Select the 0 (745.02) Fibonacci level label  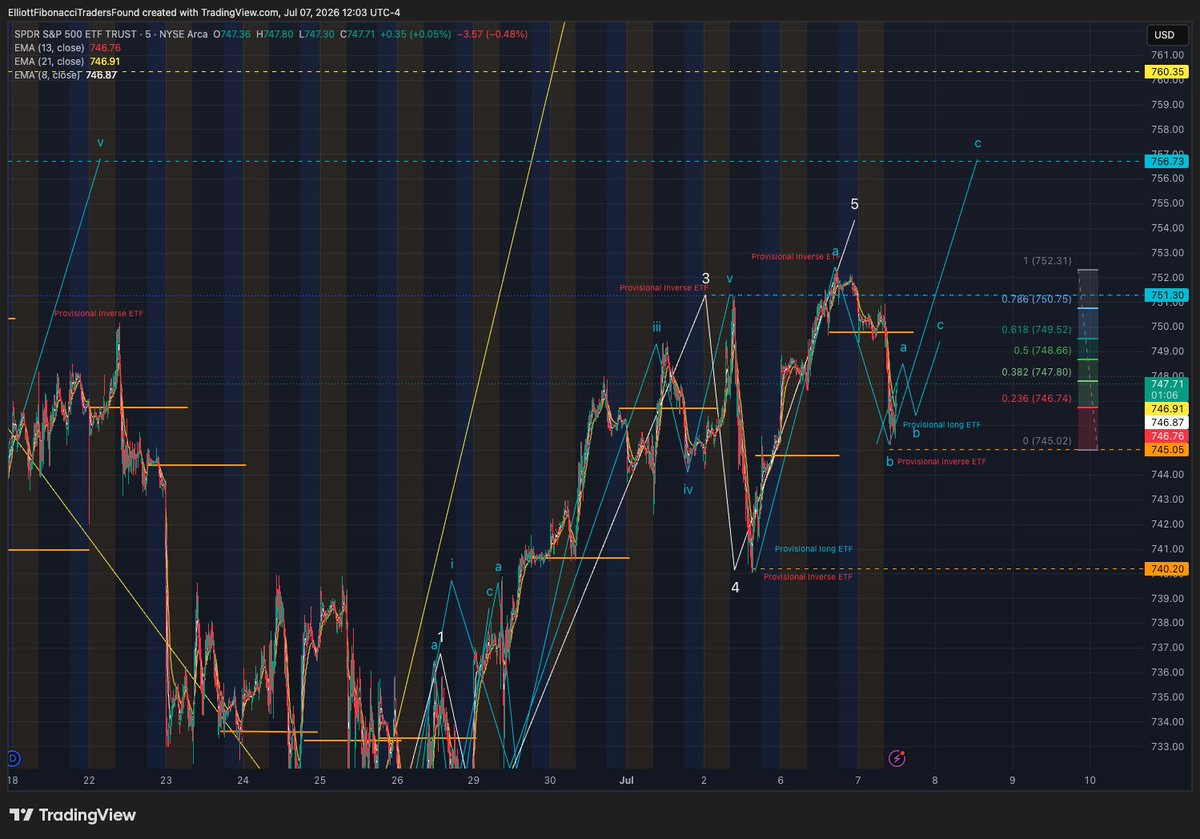(1046, 440)
